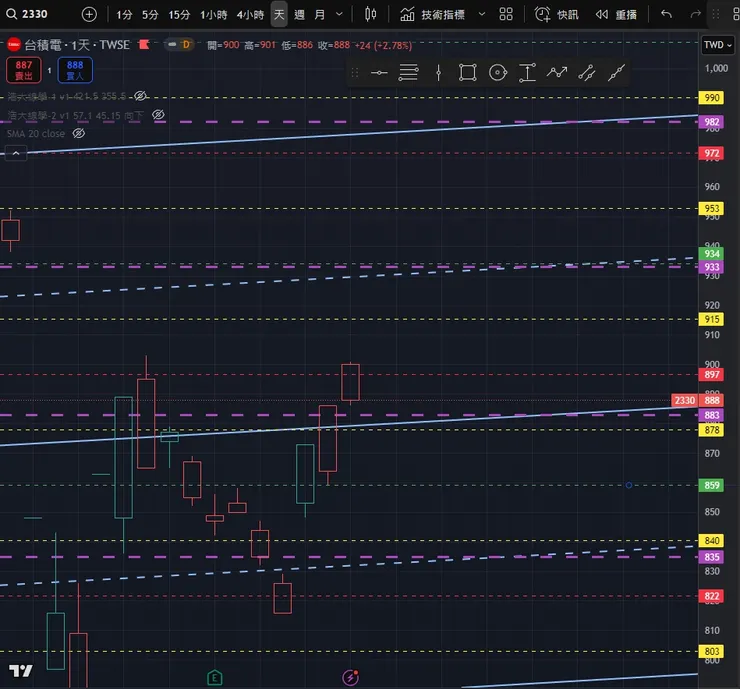Image resolution: width=740 pixels, height=689 pixels.
Task: Click the add symbol plus icon
Action: click(89, 14)
